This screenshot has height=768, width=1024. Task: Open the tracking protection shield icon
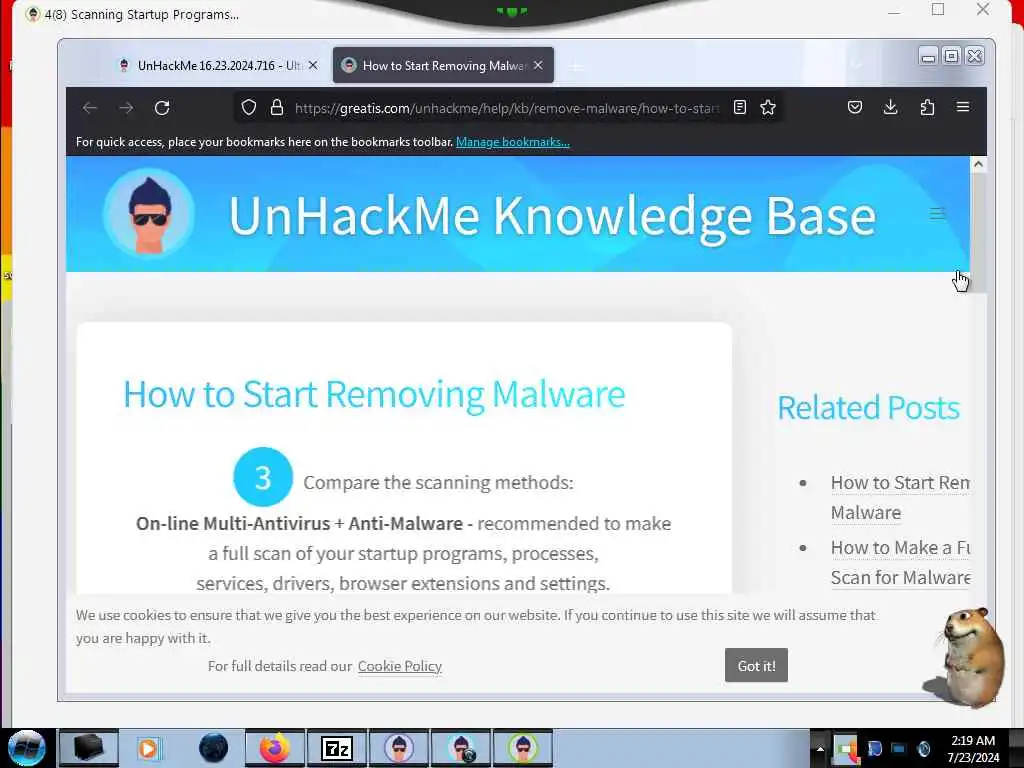[249, 107]
